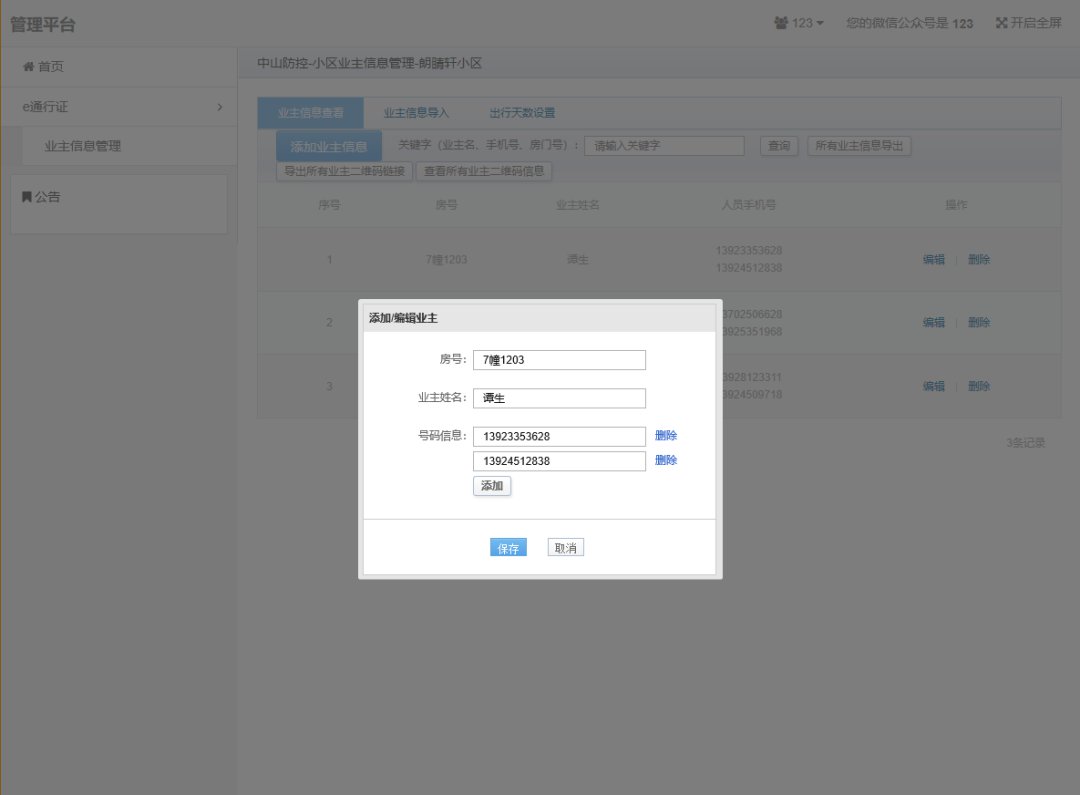Screen dimensions: 1080x795
Task: Click the bookmark icon next to 公告
Action: 27,197
